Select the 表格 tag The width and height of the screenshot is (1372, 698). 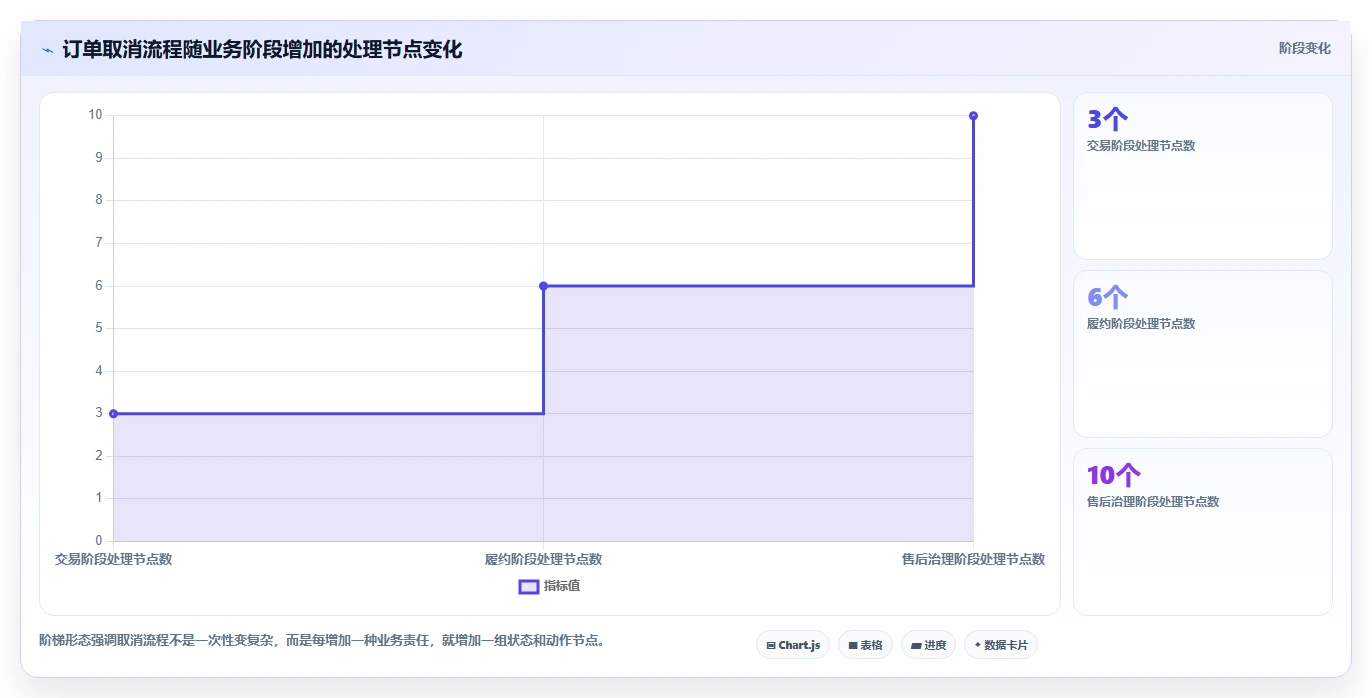[865, 645]
